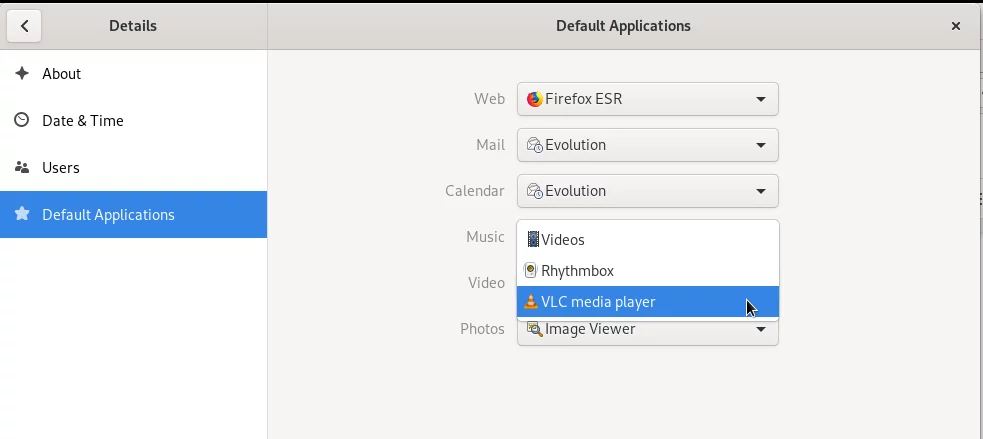983x439 pixels.
Task: Click the arrow on the Photos dropdown
Action: [x=760, y=329]
